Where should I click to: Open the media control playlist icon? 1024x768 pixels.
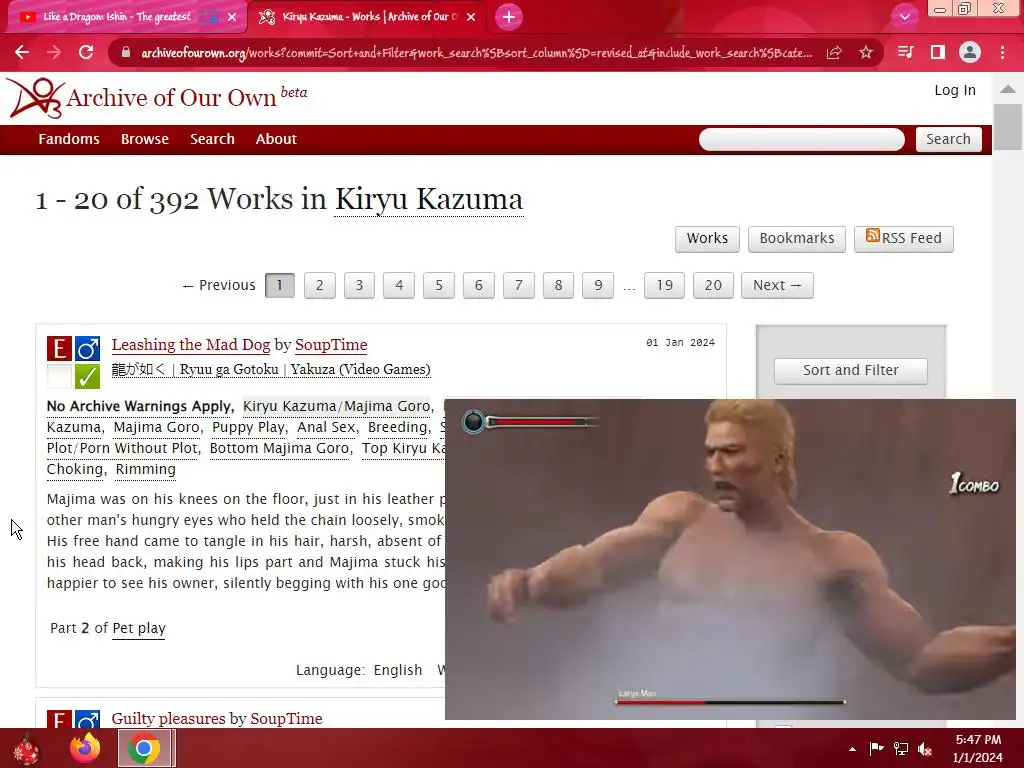point(905,52)
